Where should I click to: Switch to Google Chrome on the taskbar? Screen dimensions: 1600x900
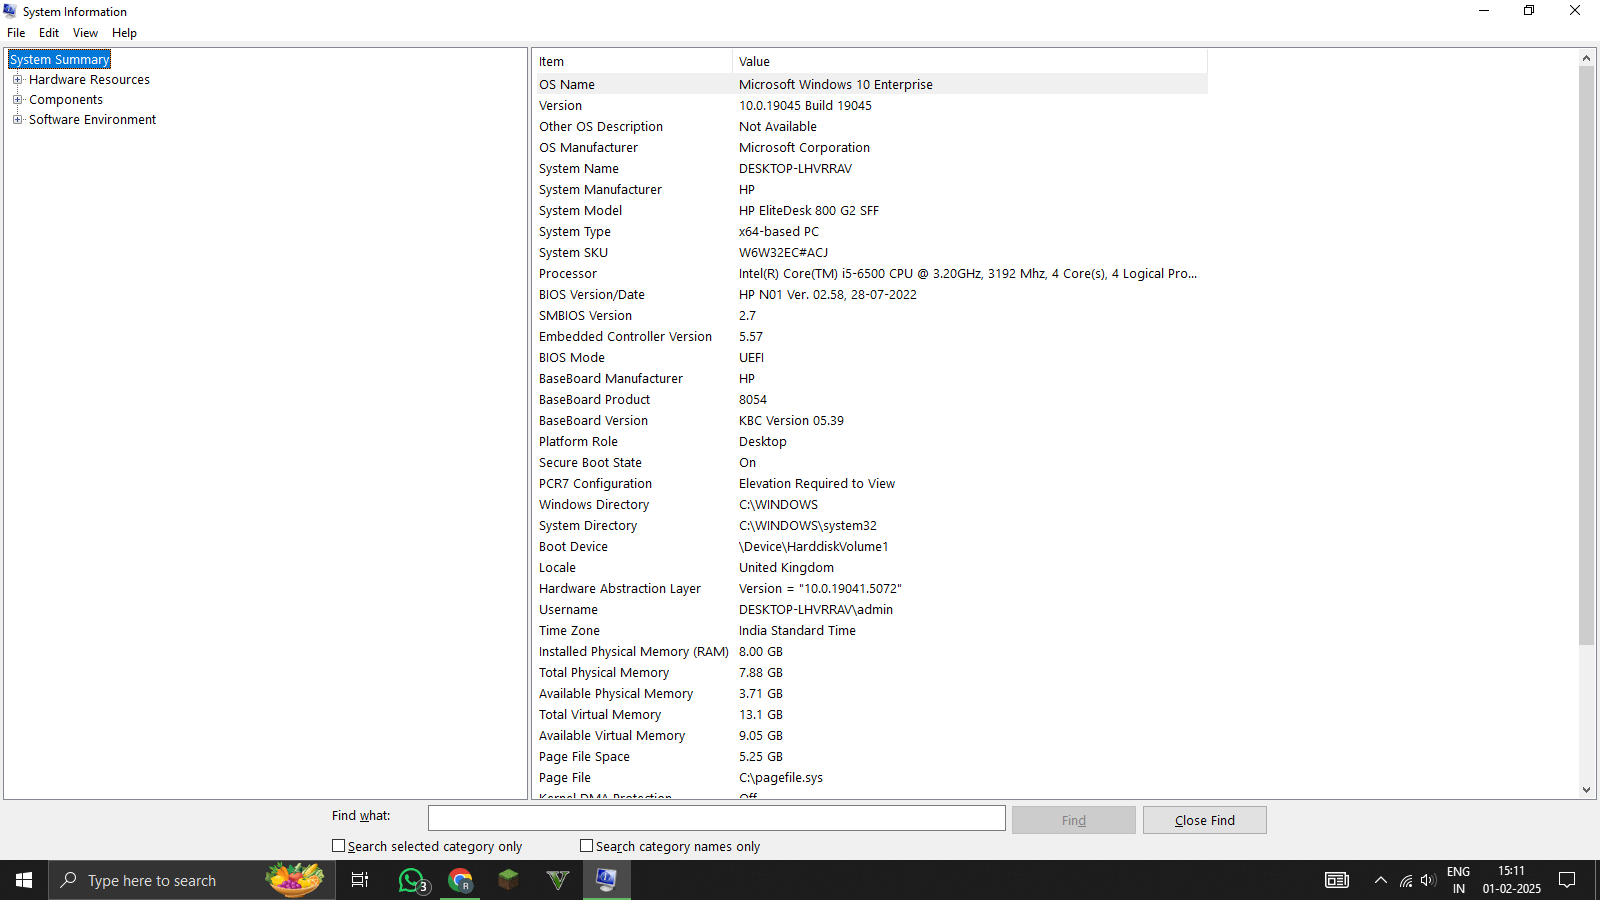tap(460, 880)
